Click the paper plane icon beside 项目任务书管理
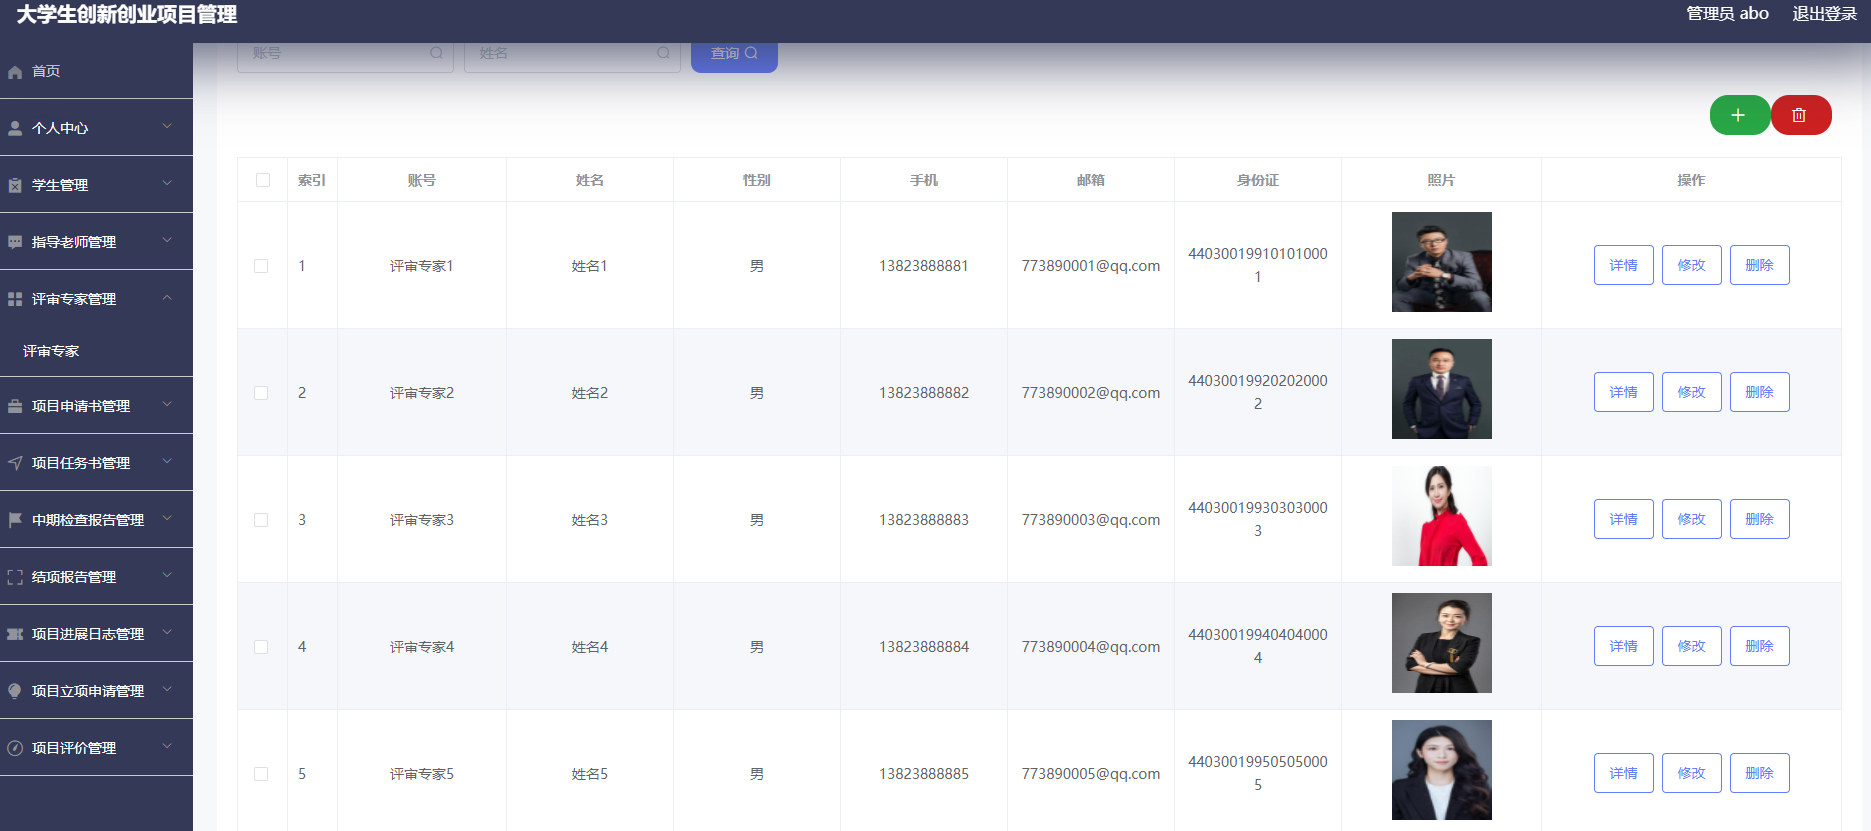 (15, 463)
